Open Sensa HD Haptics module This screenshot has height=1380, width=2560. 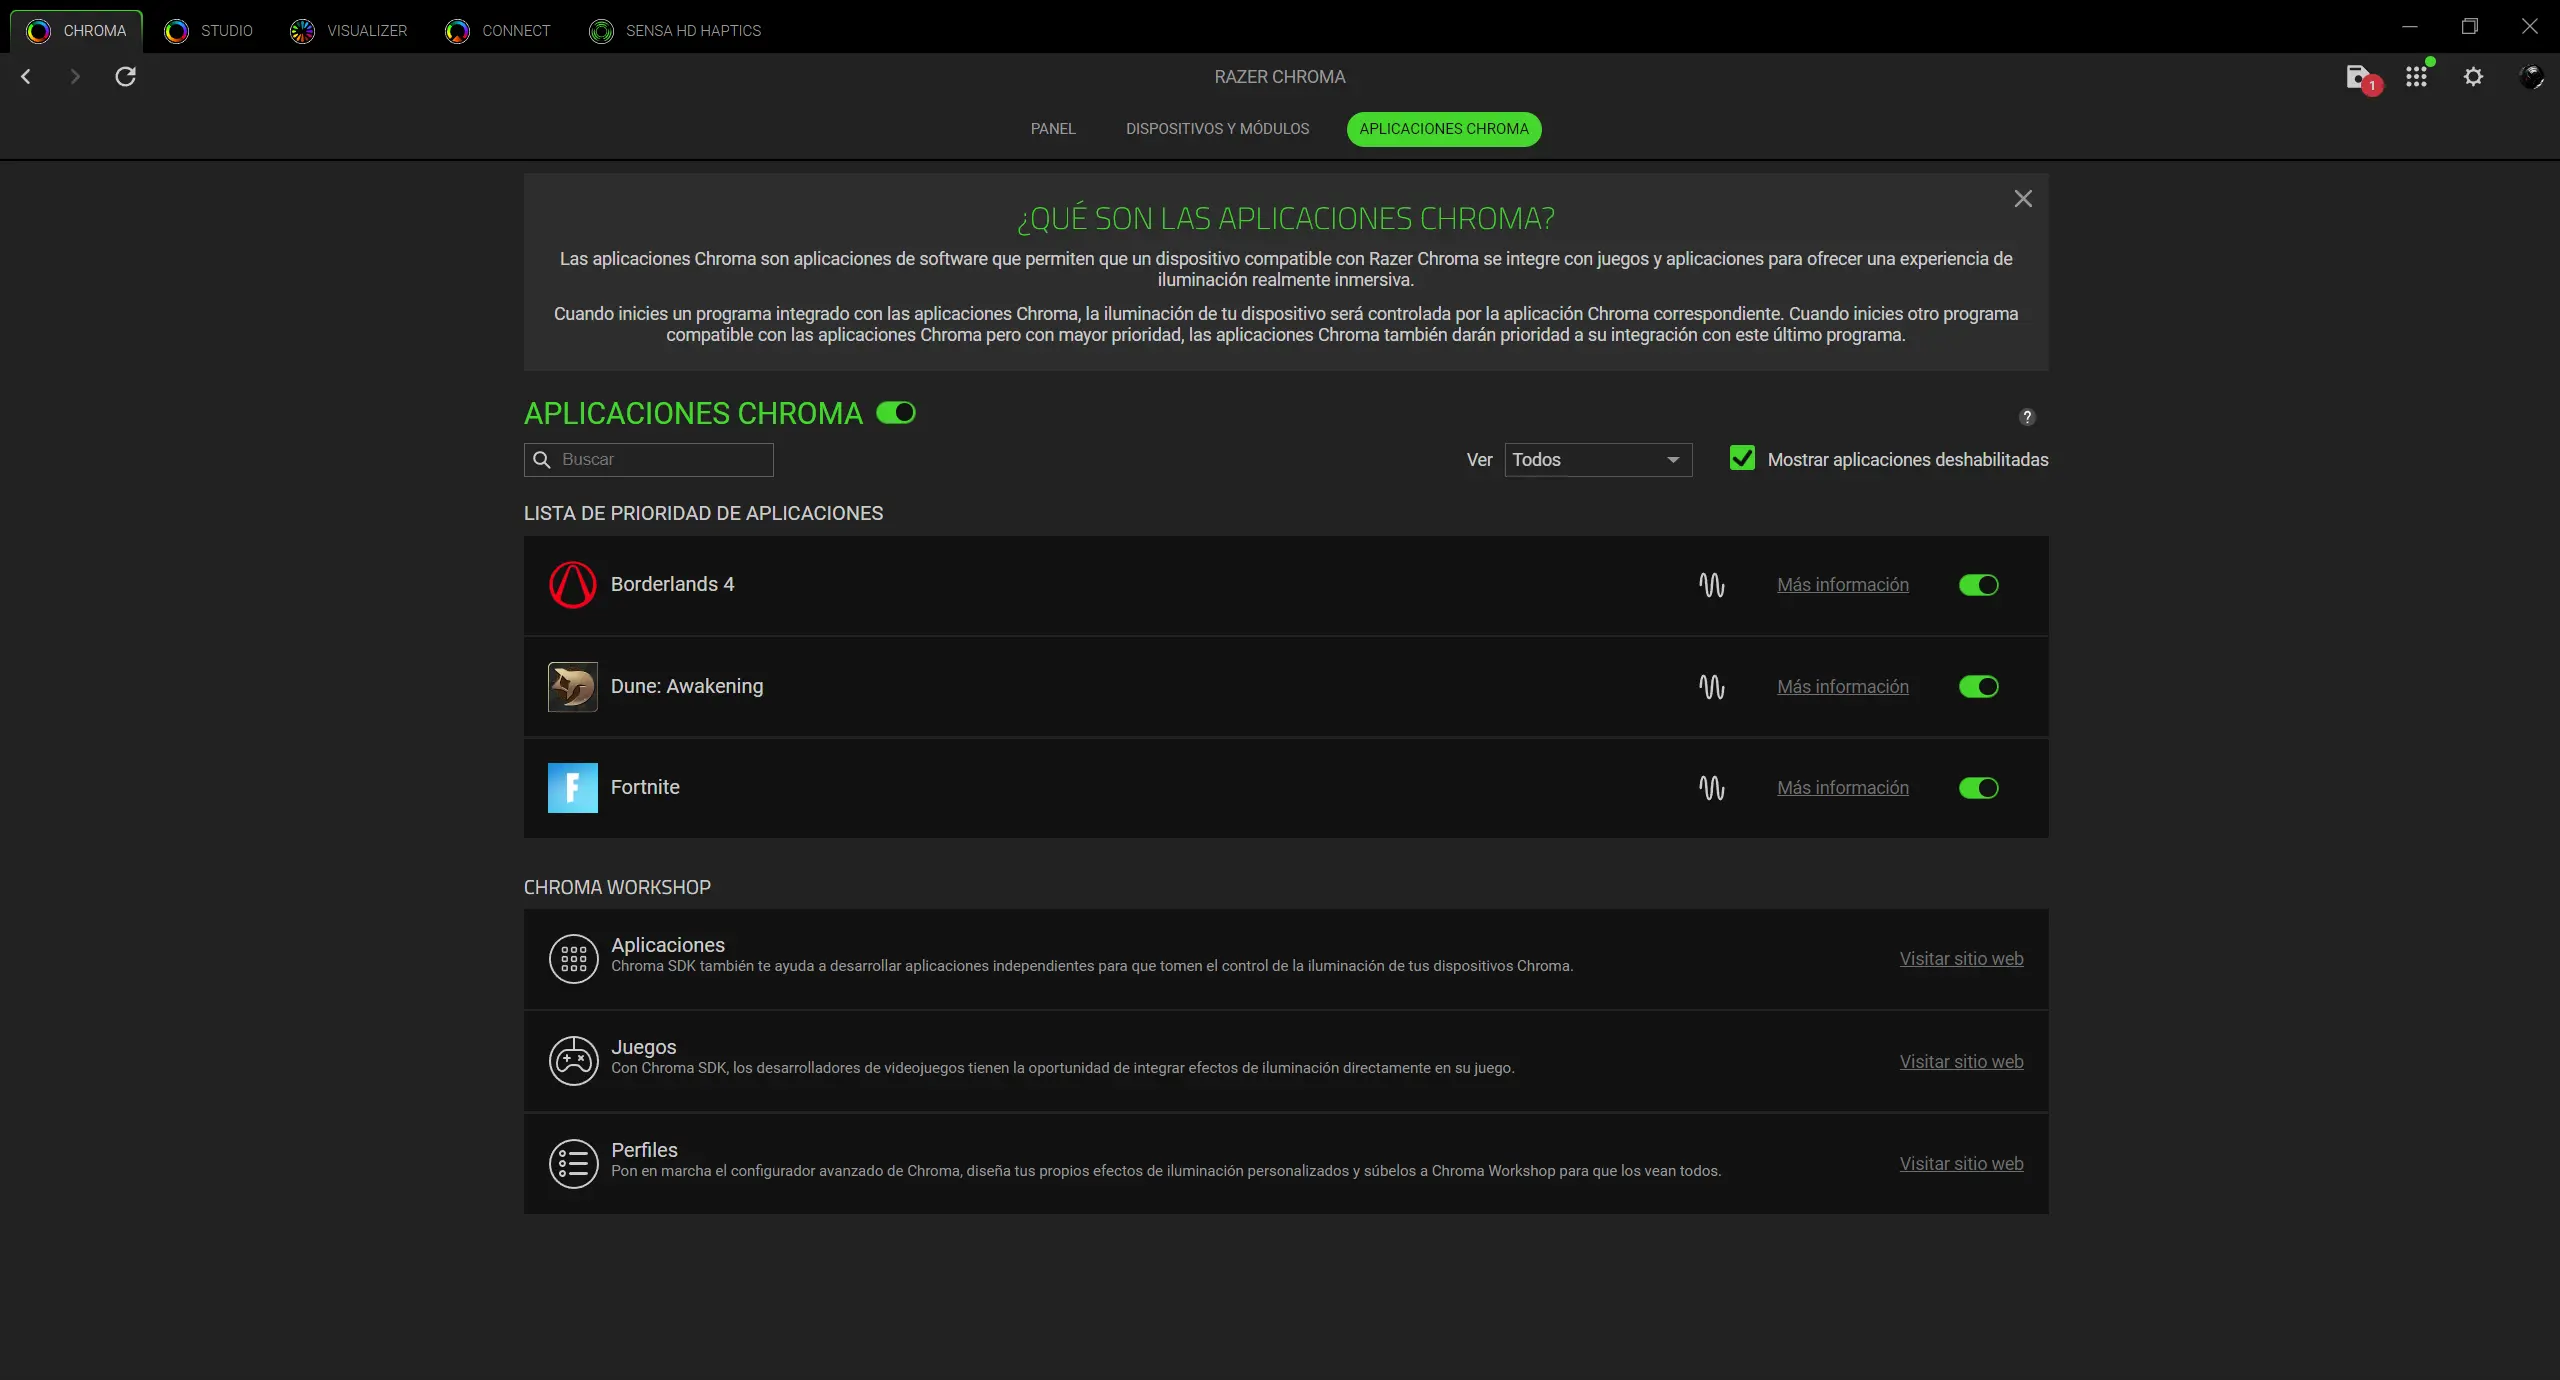601,30
